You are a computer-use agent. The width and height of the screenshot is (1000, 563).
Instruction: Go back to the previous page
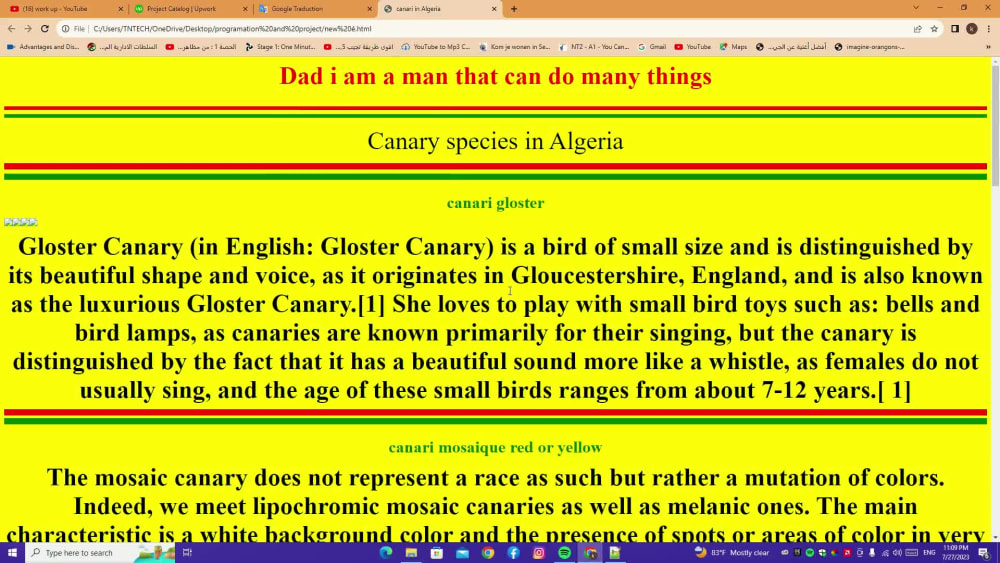click(11, 29)
